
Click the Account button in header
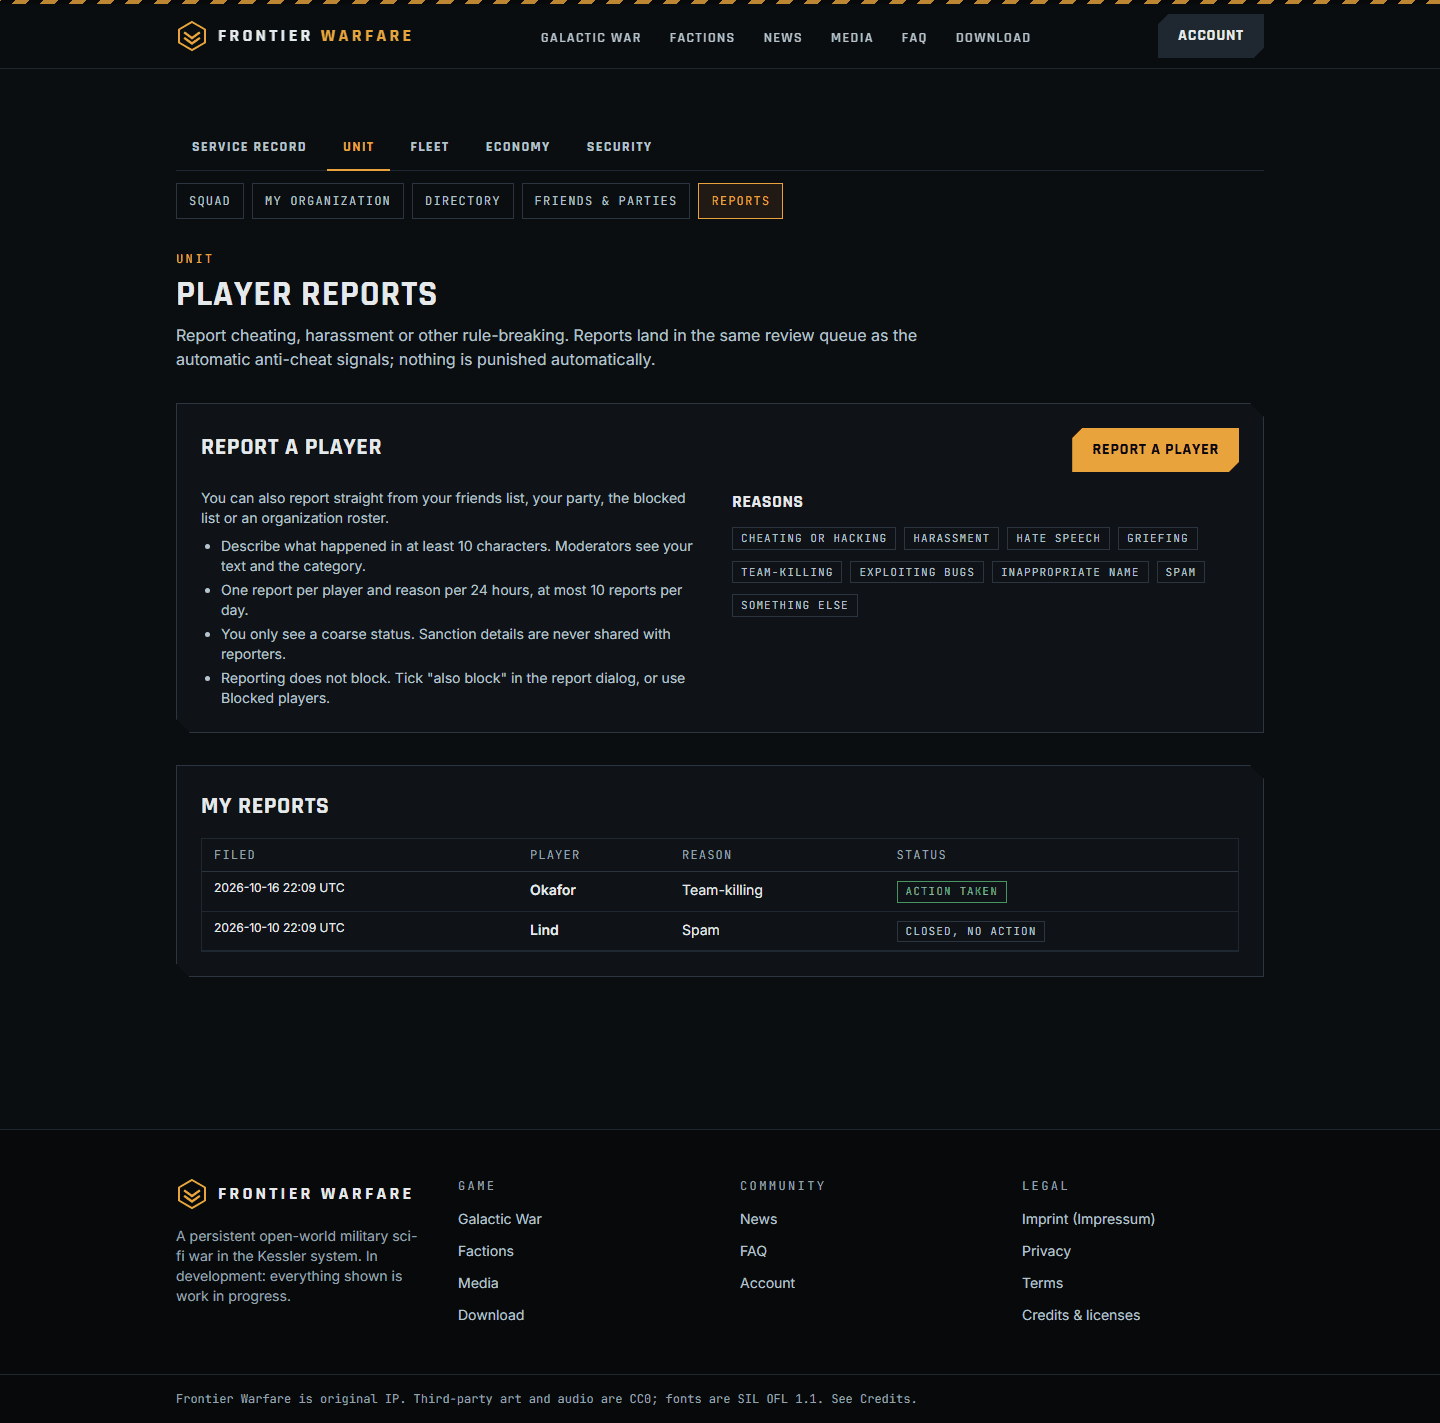1211,36
